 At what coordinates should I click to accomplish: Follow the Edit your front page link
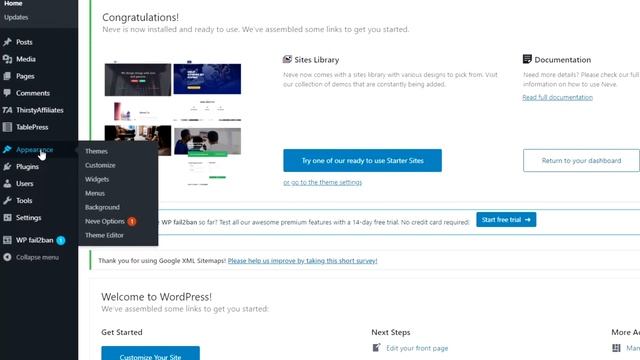(x=417, y=348)
